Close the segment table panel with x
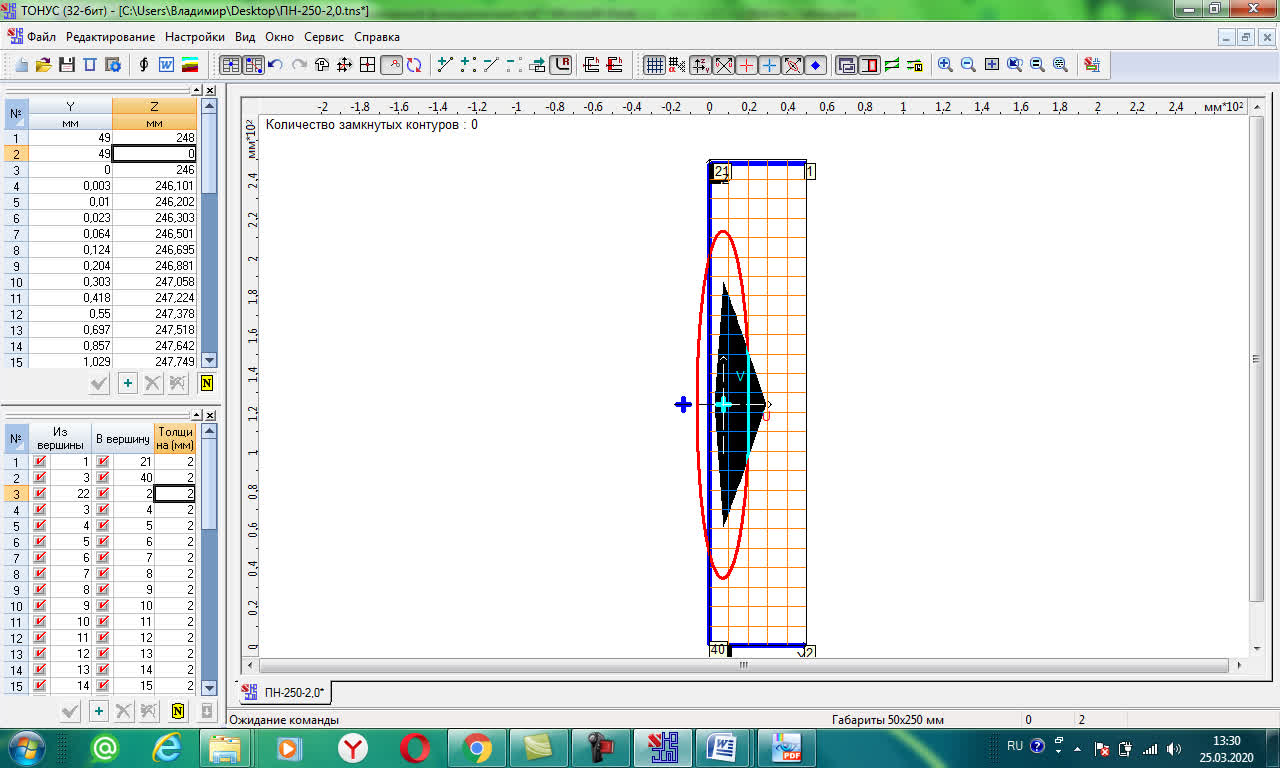 (x=210, y=415)
